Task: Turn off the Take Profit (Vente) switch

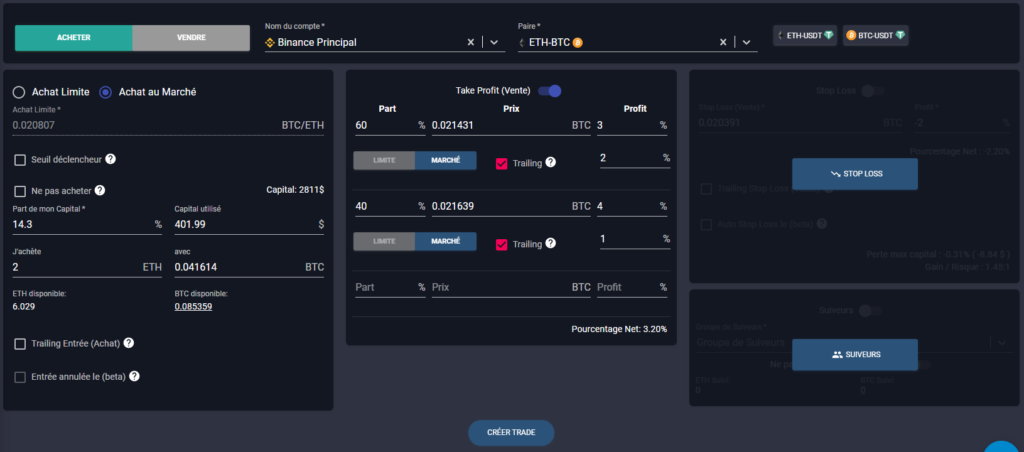Action: (x=550, y=91)
